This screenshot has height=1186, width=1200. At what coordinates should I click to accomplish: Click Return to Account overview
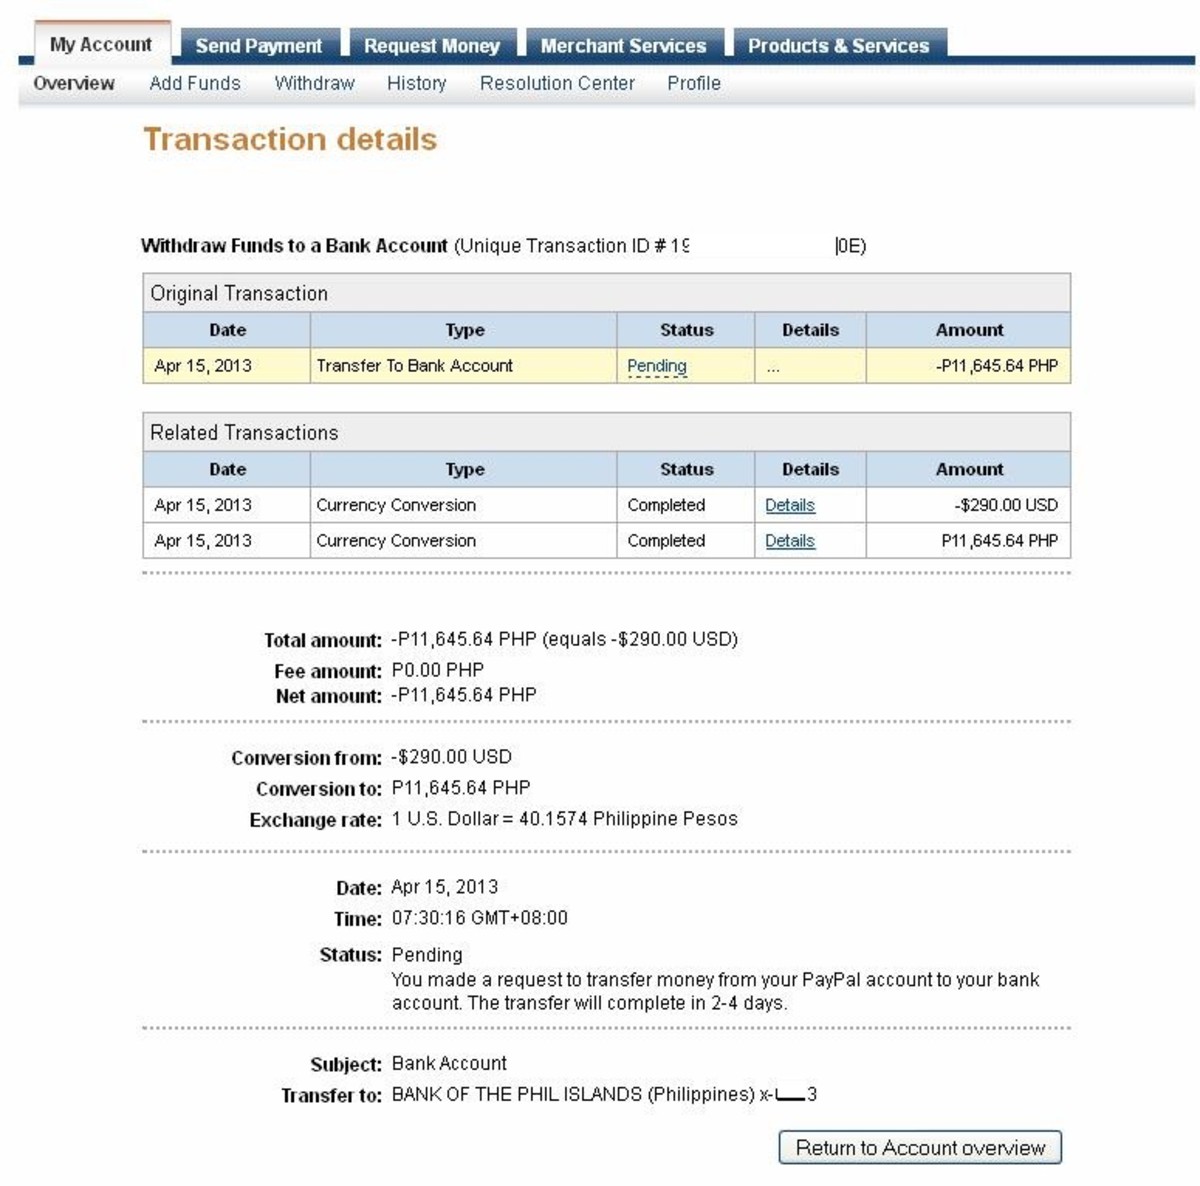click(919, 1148)
